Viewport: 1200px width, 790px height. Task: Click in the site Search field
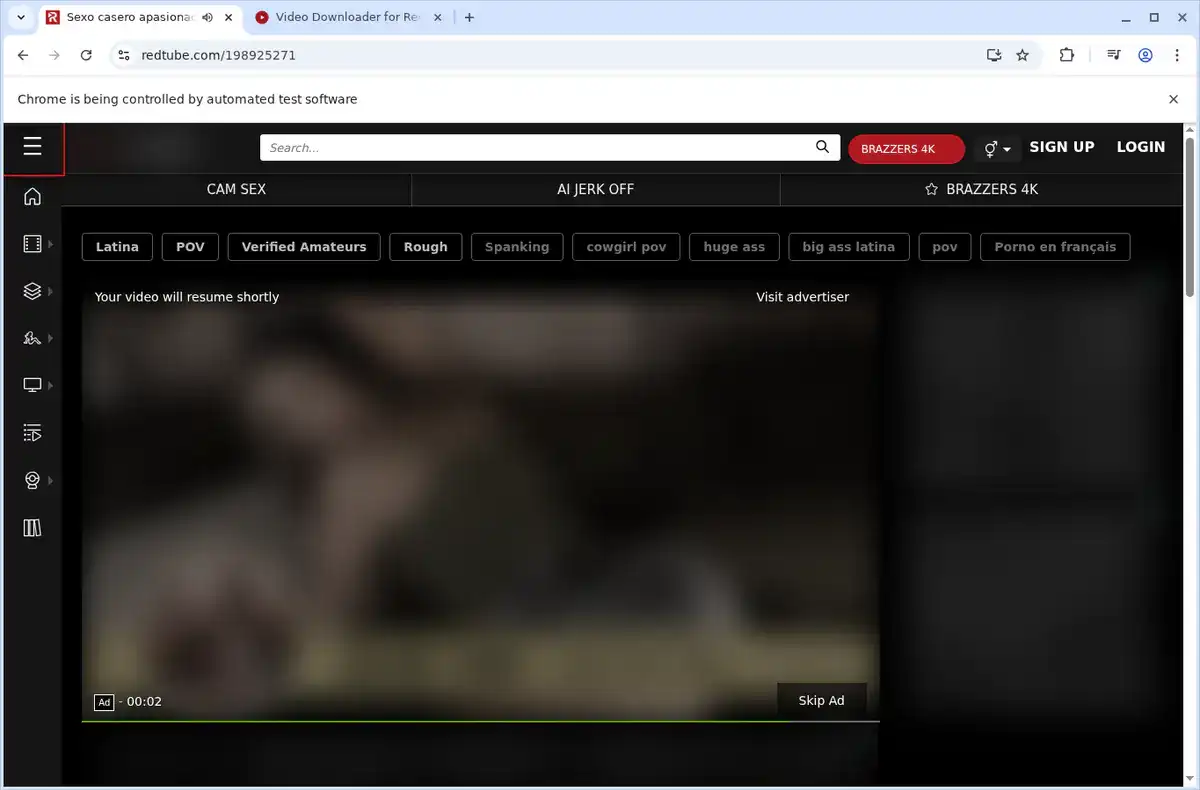click(537, 147)
